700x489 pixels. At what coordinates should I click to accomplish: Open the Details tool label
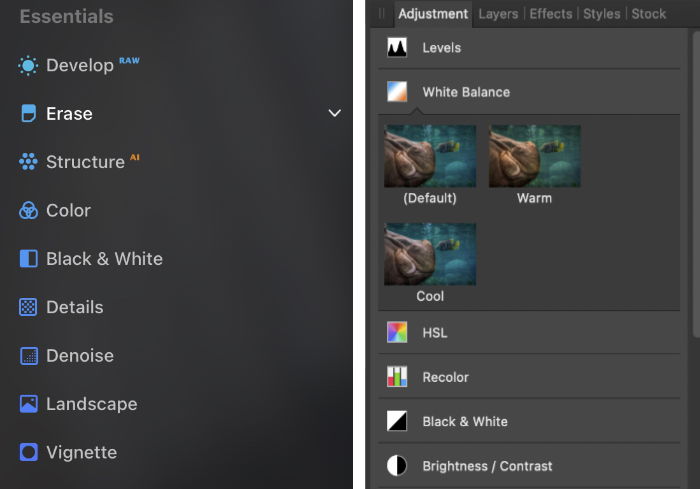pos(75,307)
